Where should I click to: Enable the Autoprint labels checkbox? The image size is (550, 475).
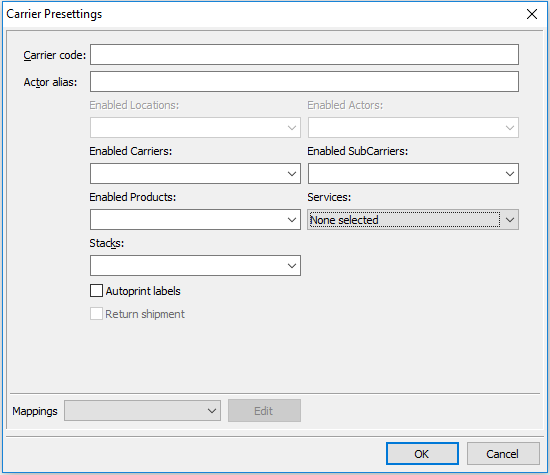click(96, 291)
